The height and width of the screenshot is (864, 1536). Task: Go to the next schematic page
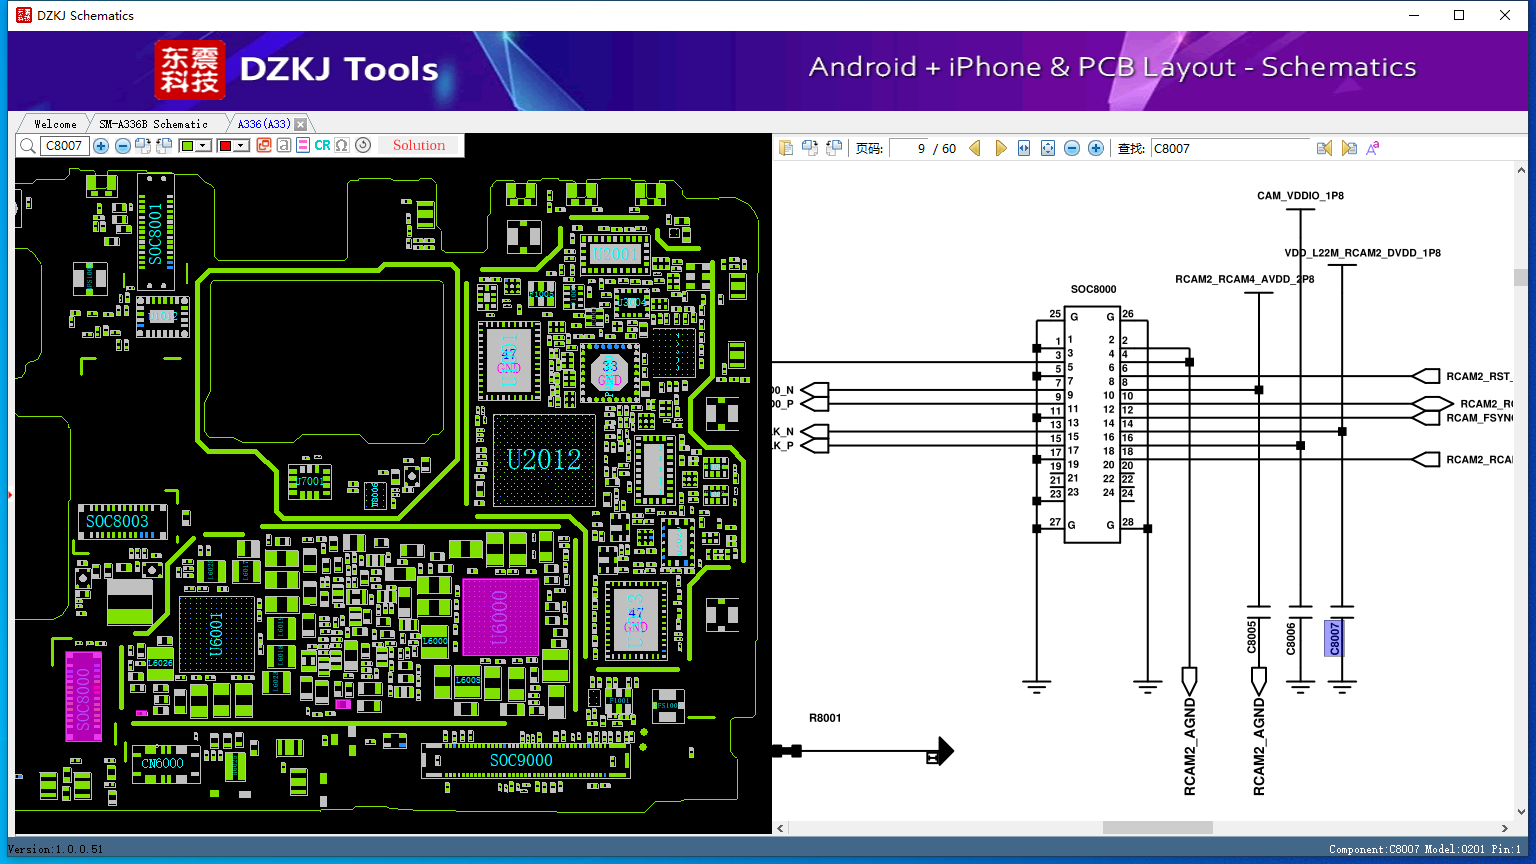point(1000,148)
